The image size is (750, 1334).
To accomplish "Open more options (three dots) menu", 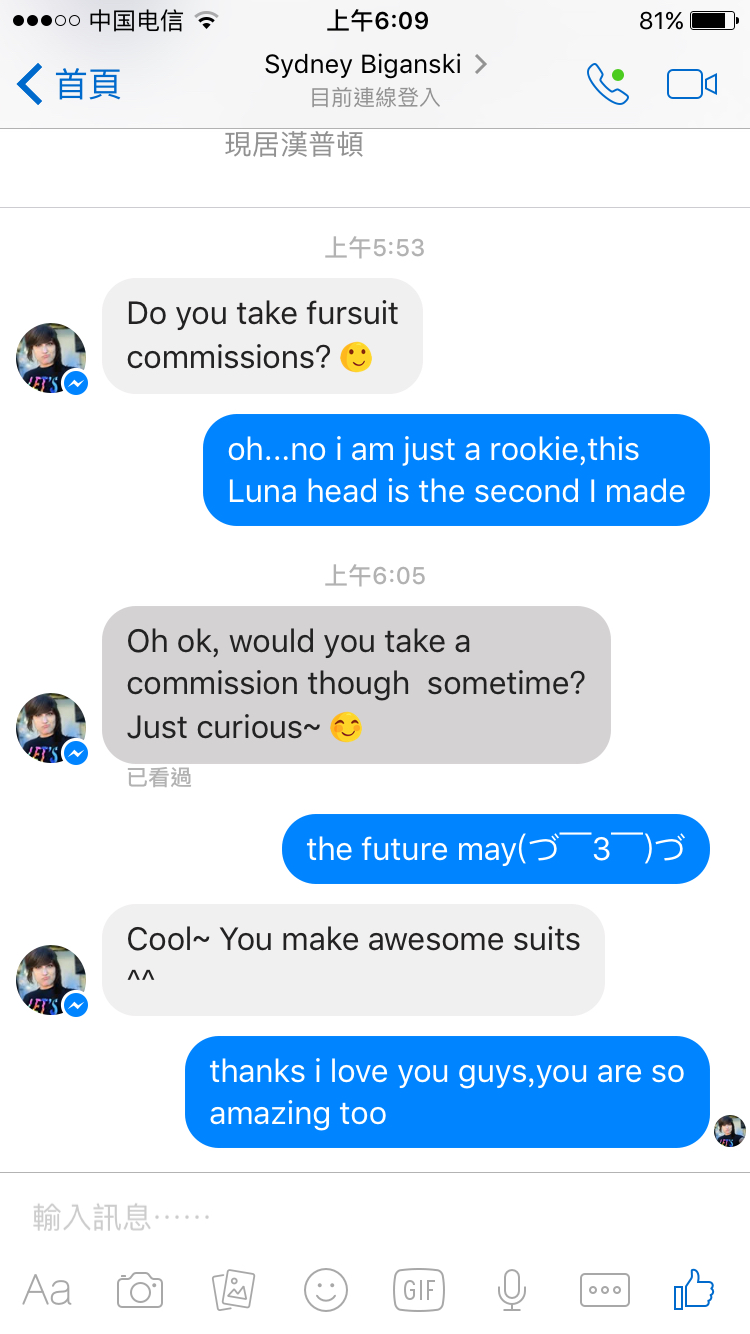I will point(605,1290).
